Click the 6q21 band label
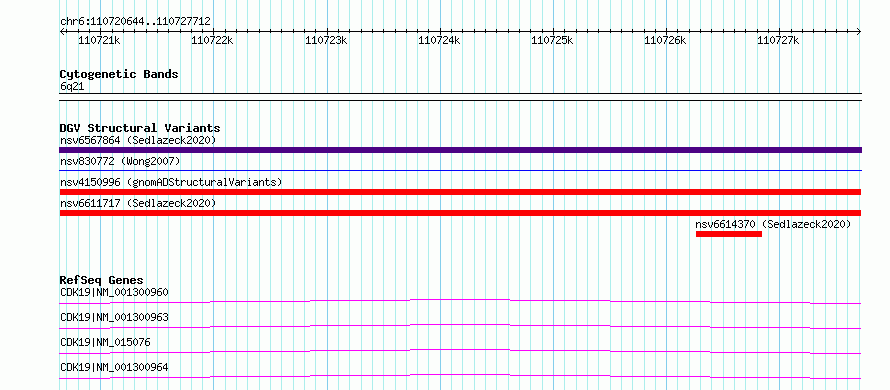Screen dimensions: 890x390 72,87
